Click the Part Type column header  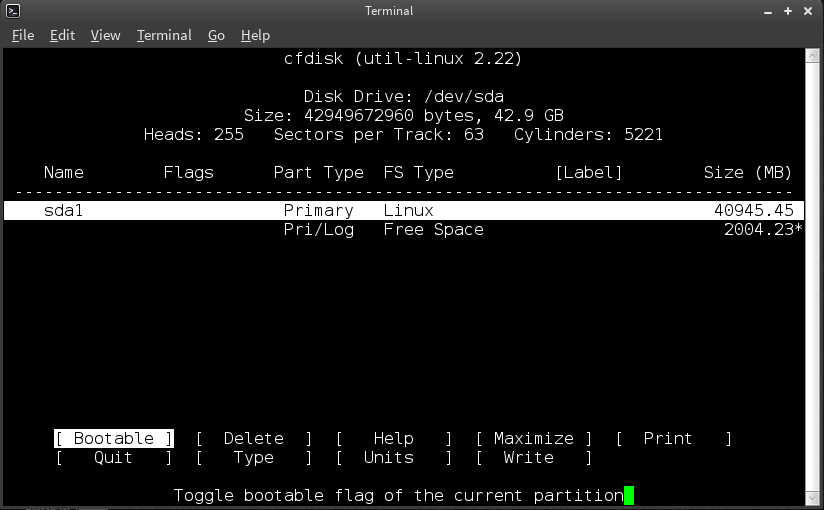click(318, 172)
